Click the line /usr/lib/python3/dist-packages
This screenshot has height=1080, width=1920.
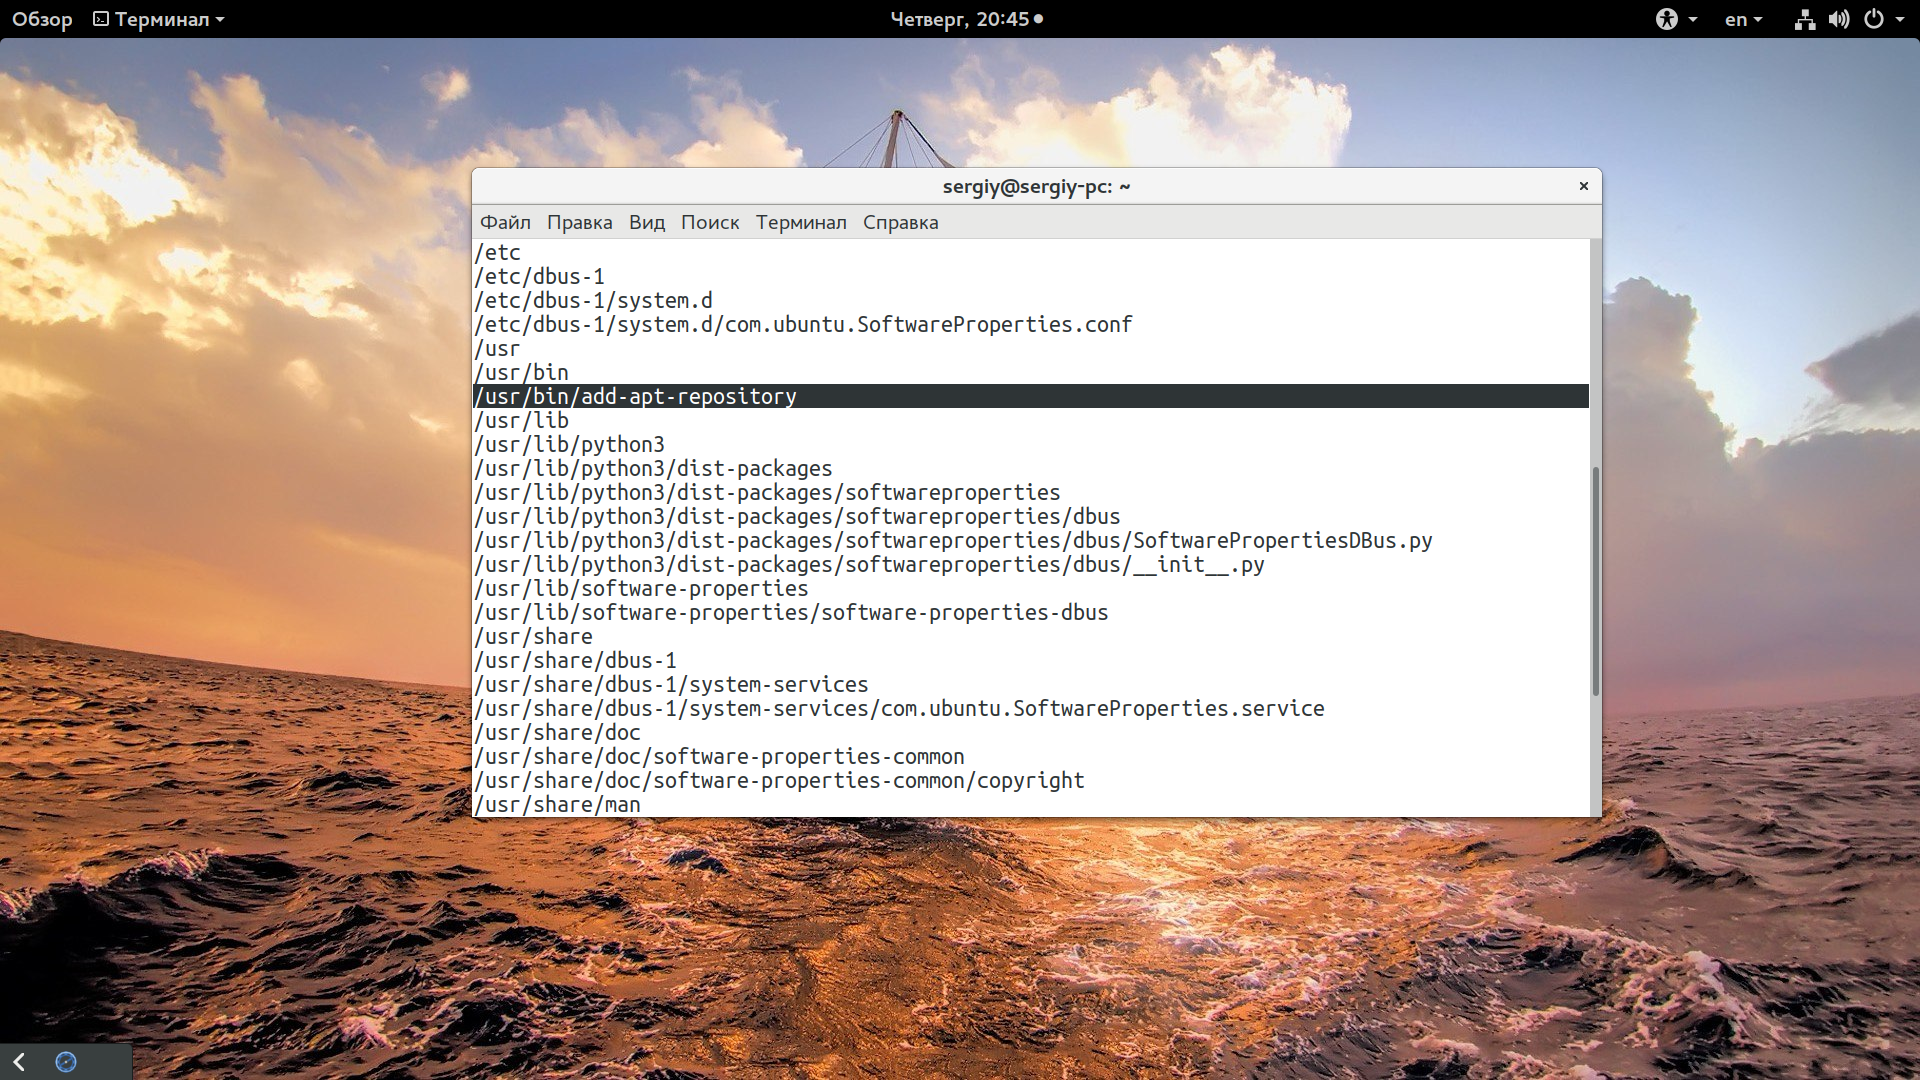(x=653, y=468)
